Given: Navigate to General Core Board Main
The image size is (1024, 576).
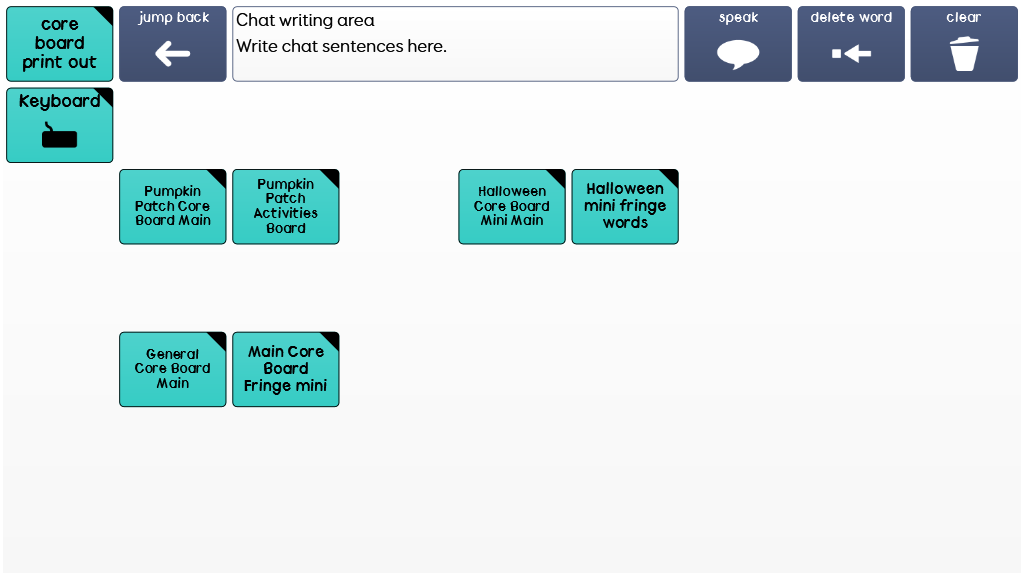Looking at the screenshot, I should 173,369.
